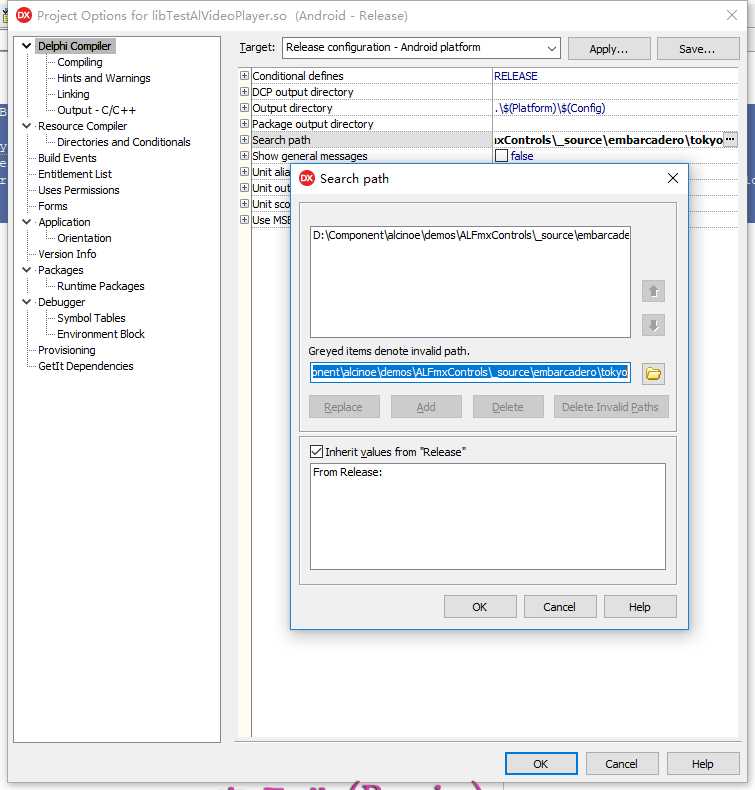Close the Project Options window
Viewport: 755px width, 790px height.
[x=732, y=15]
